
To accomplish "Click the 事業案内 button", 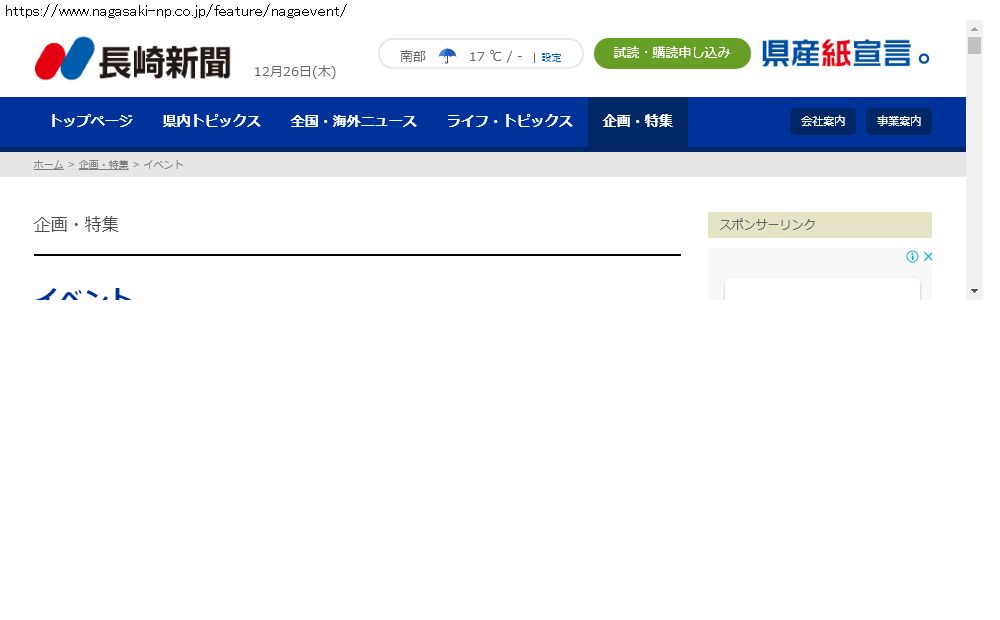I will (x=898, y=121).
